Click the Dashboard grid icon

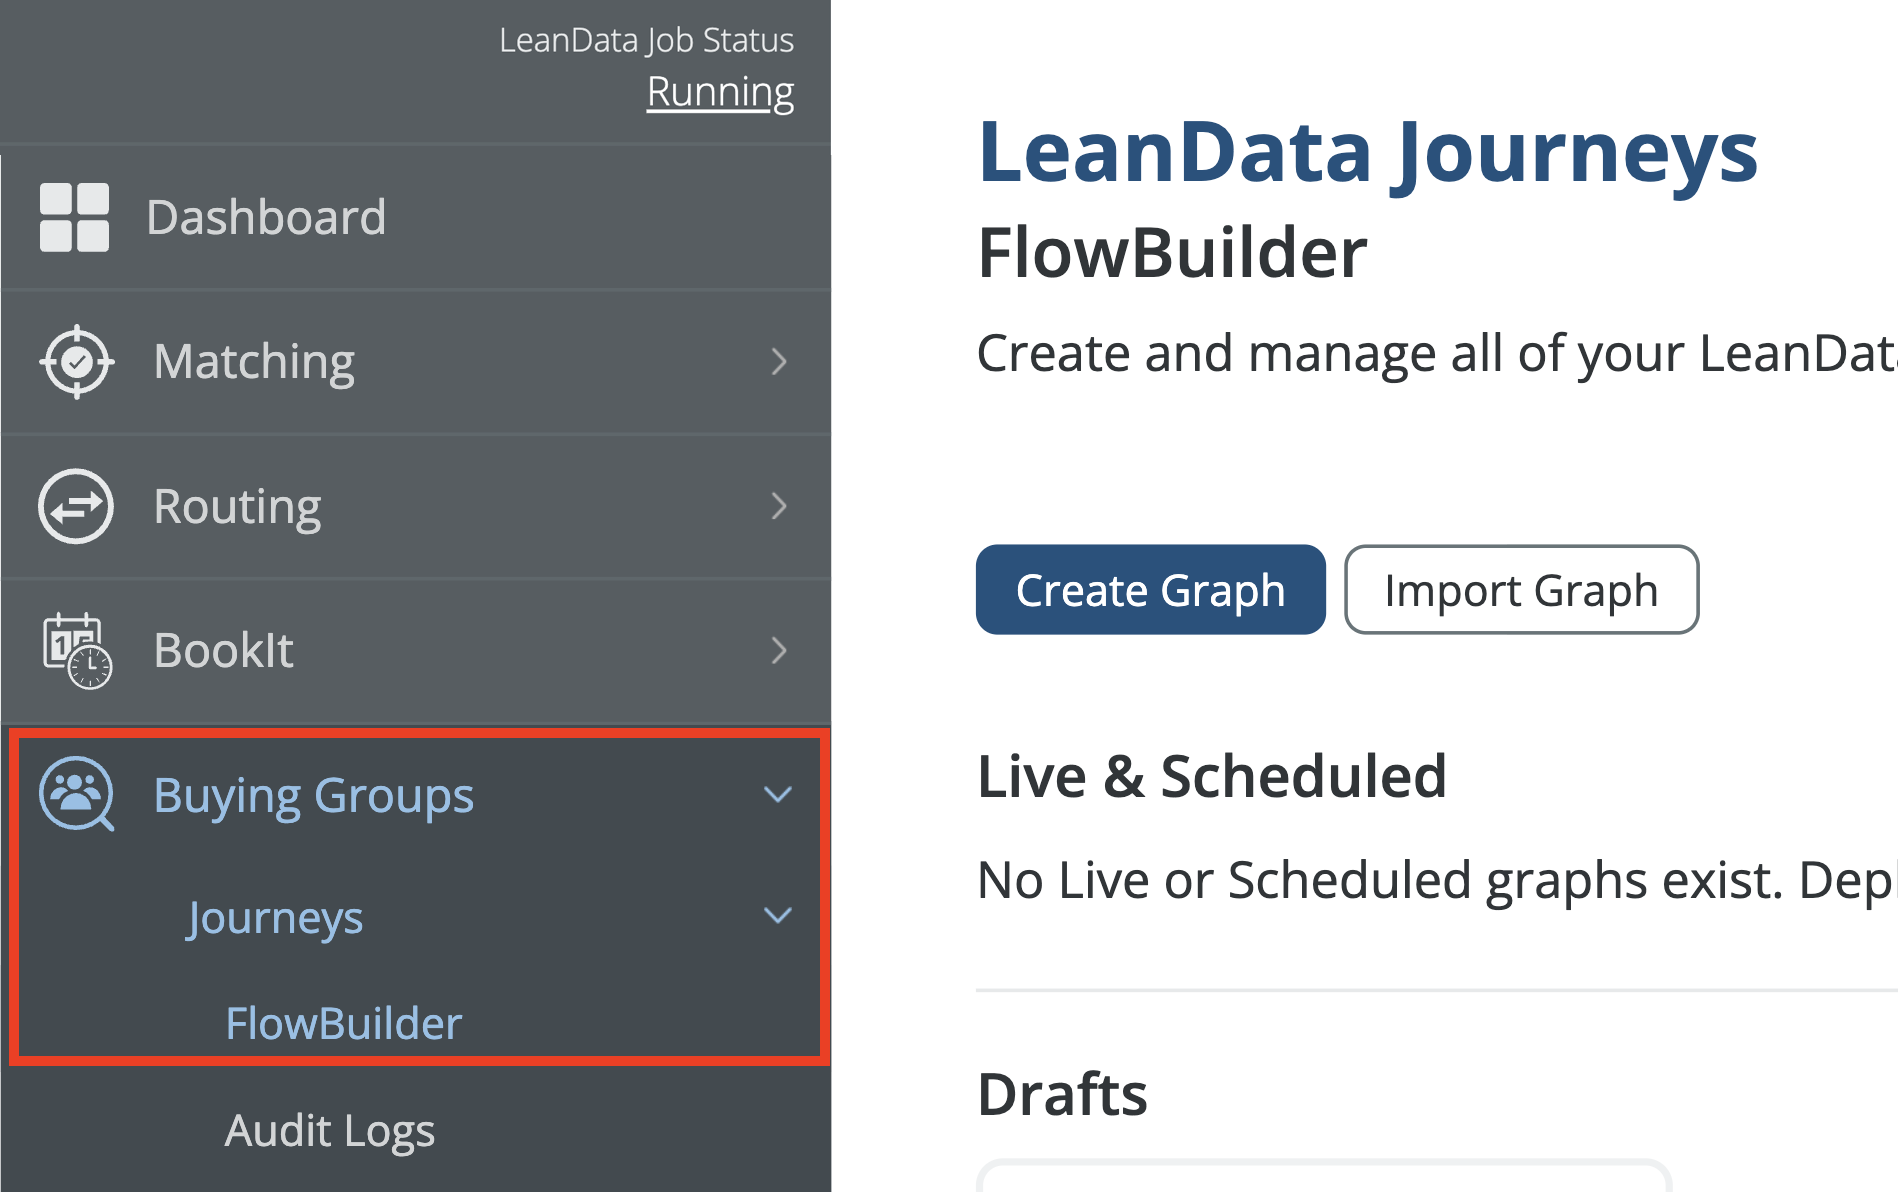[74, 217]
